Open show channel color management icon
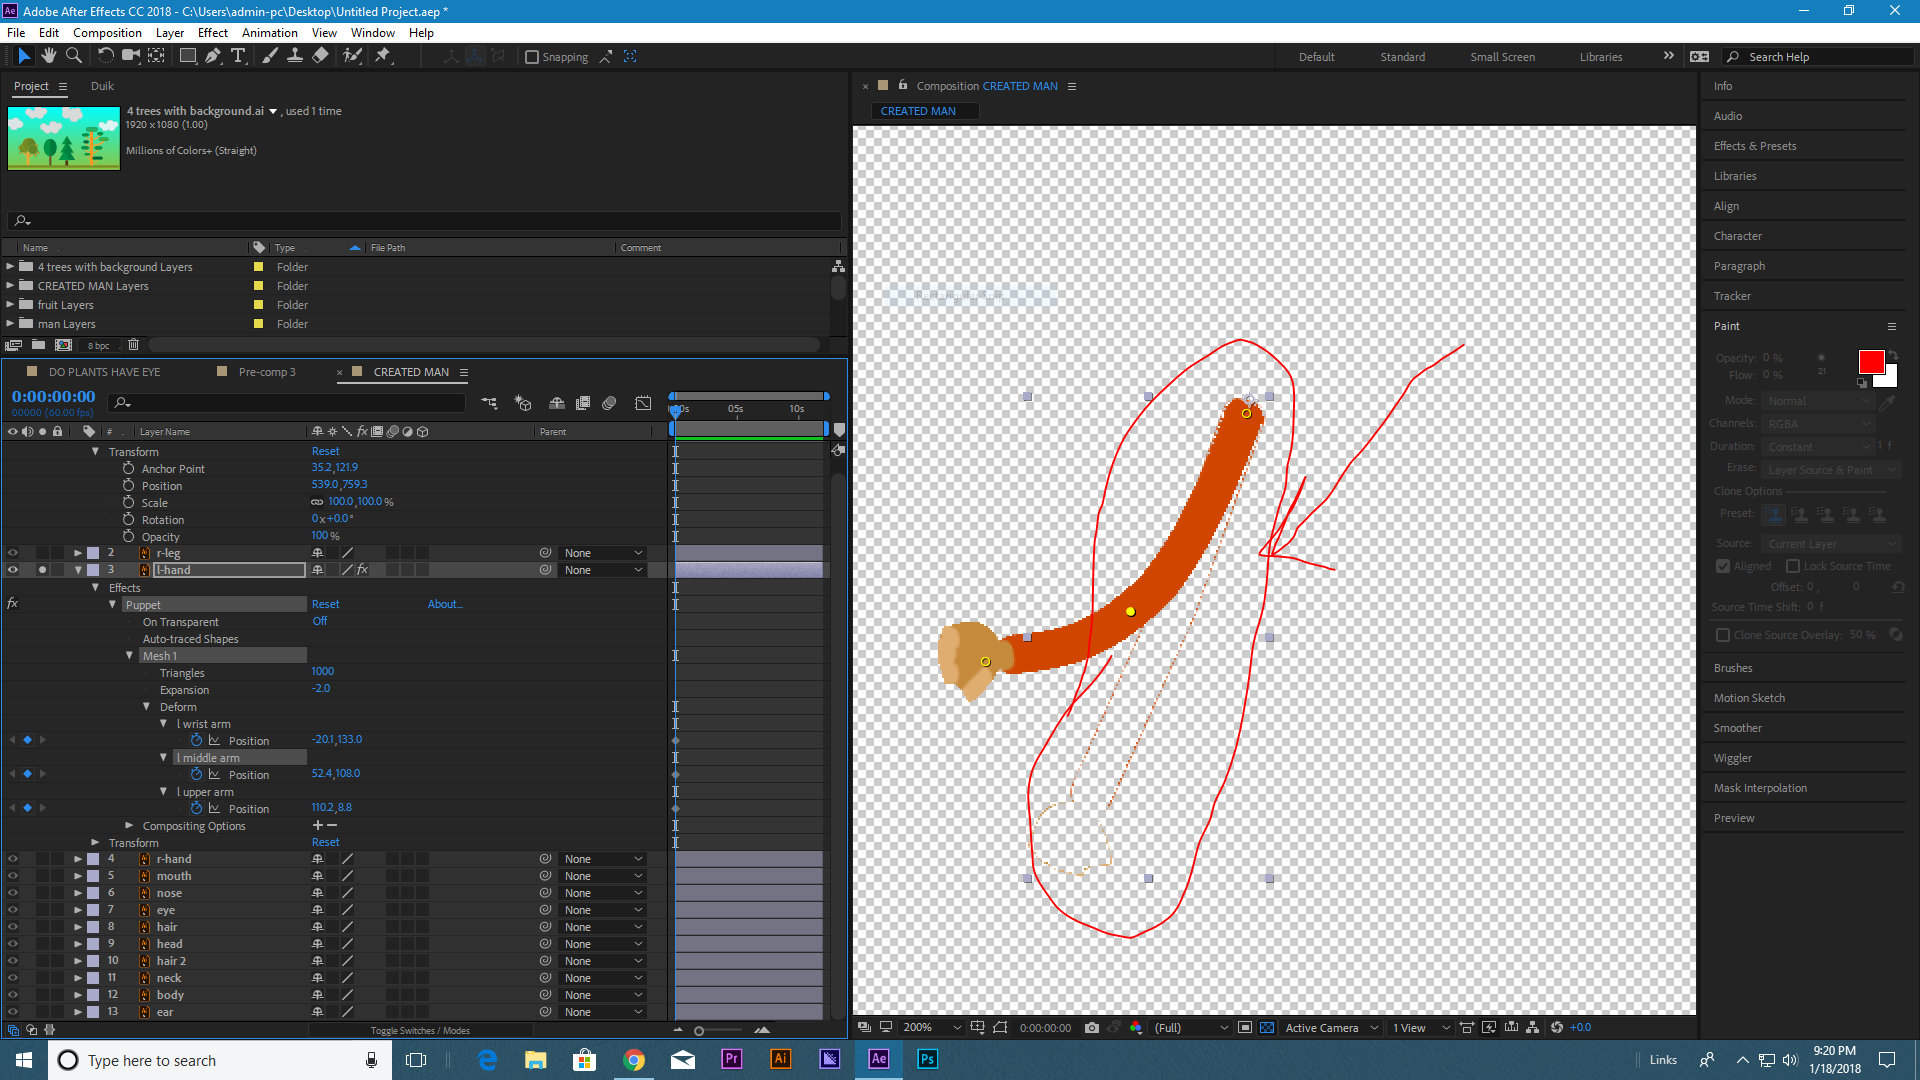The width and height of the screenshot is (1920, 1080). point(1136,1027)
